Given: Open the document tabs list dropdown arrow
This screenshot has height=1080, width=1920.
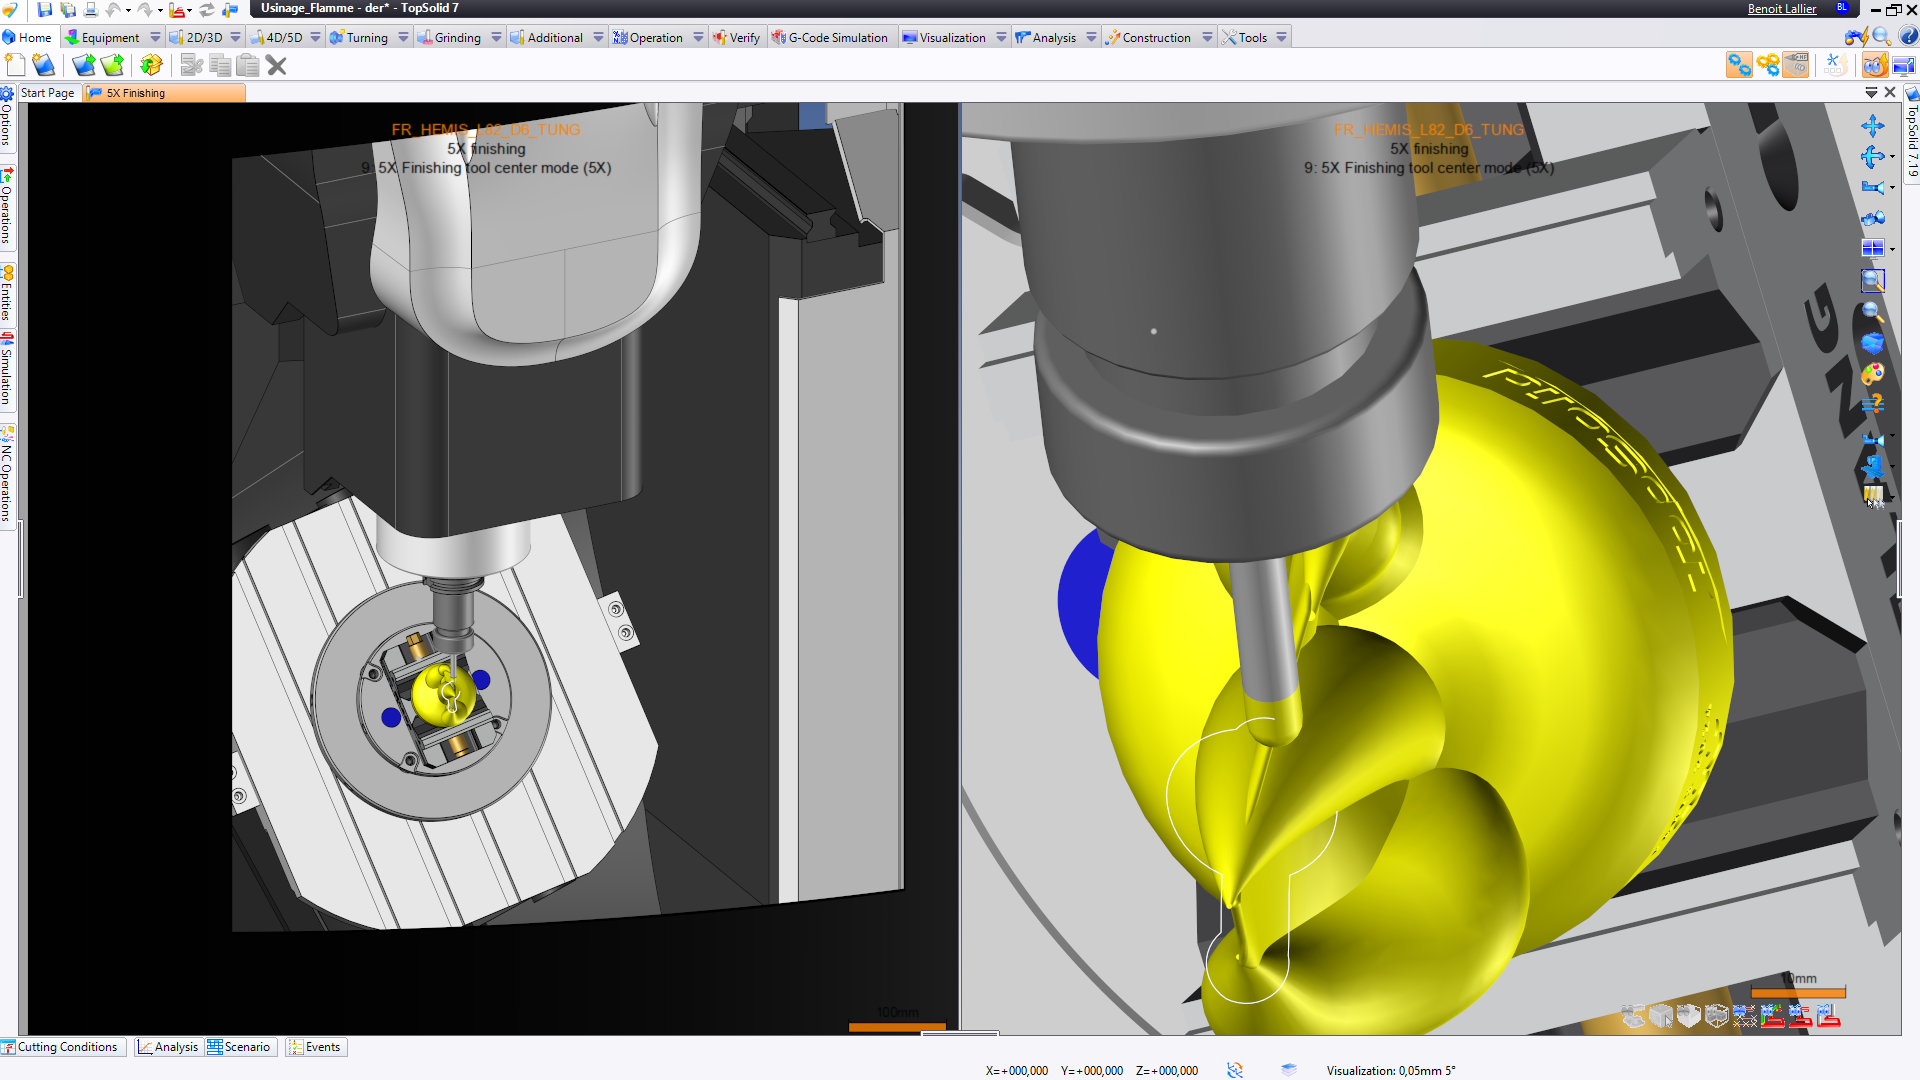Looking at the screenshot, I should pos(1871,92).
